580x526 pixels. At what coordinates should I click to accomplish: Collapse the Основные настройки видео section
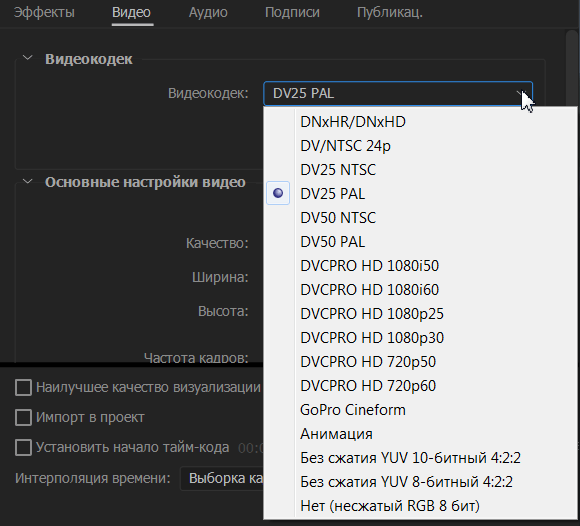coord(27,182)
